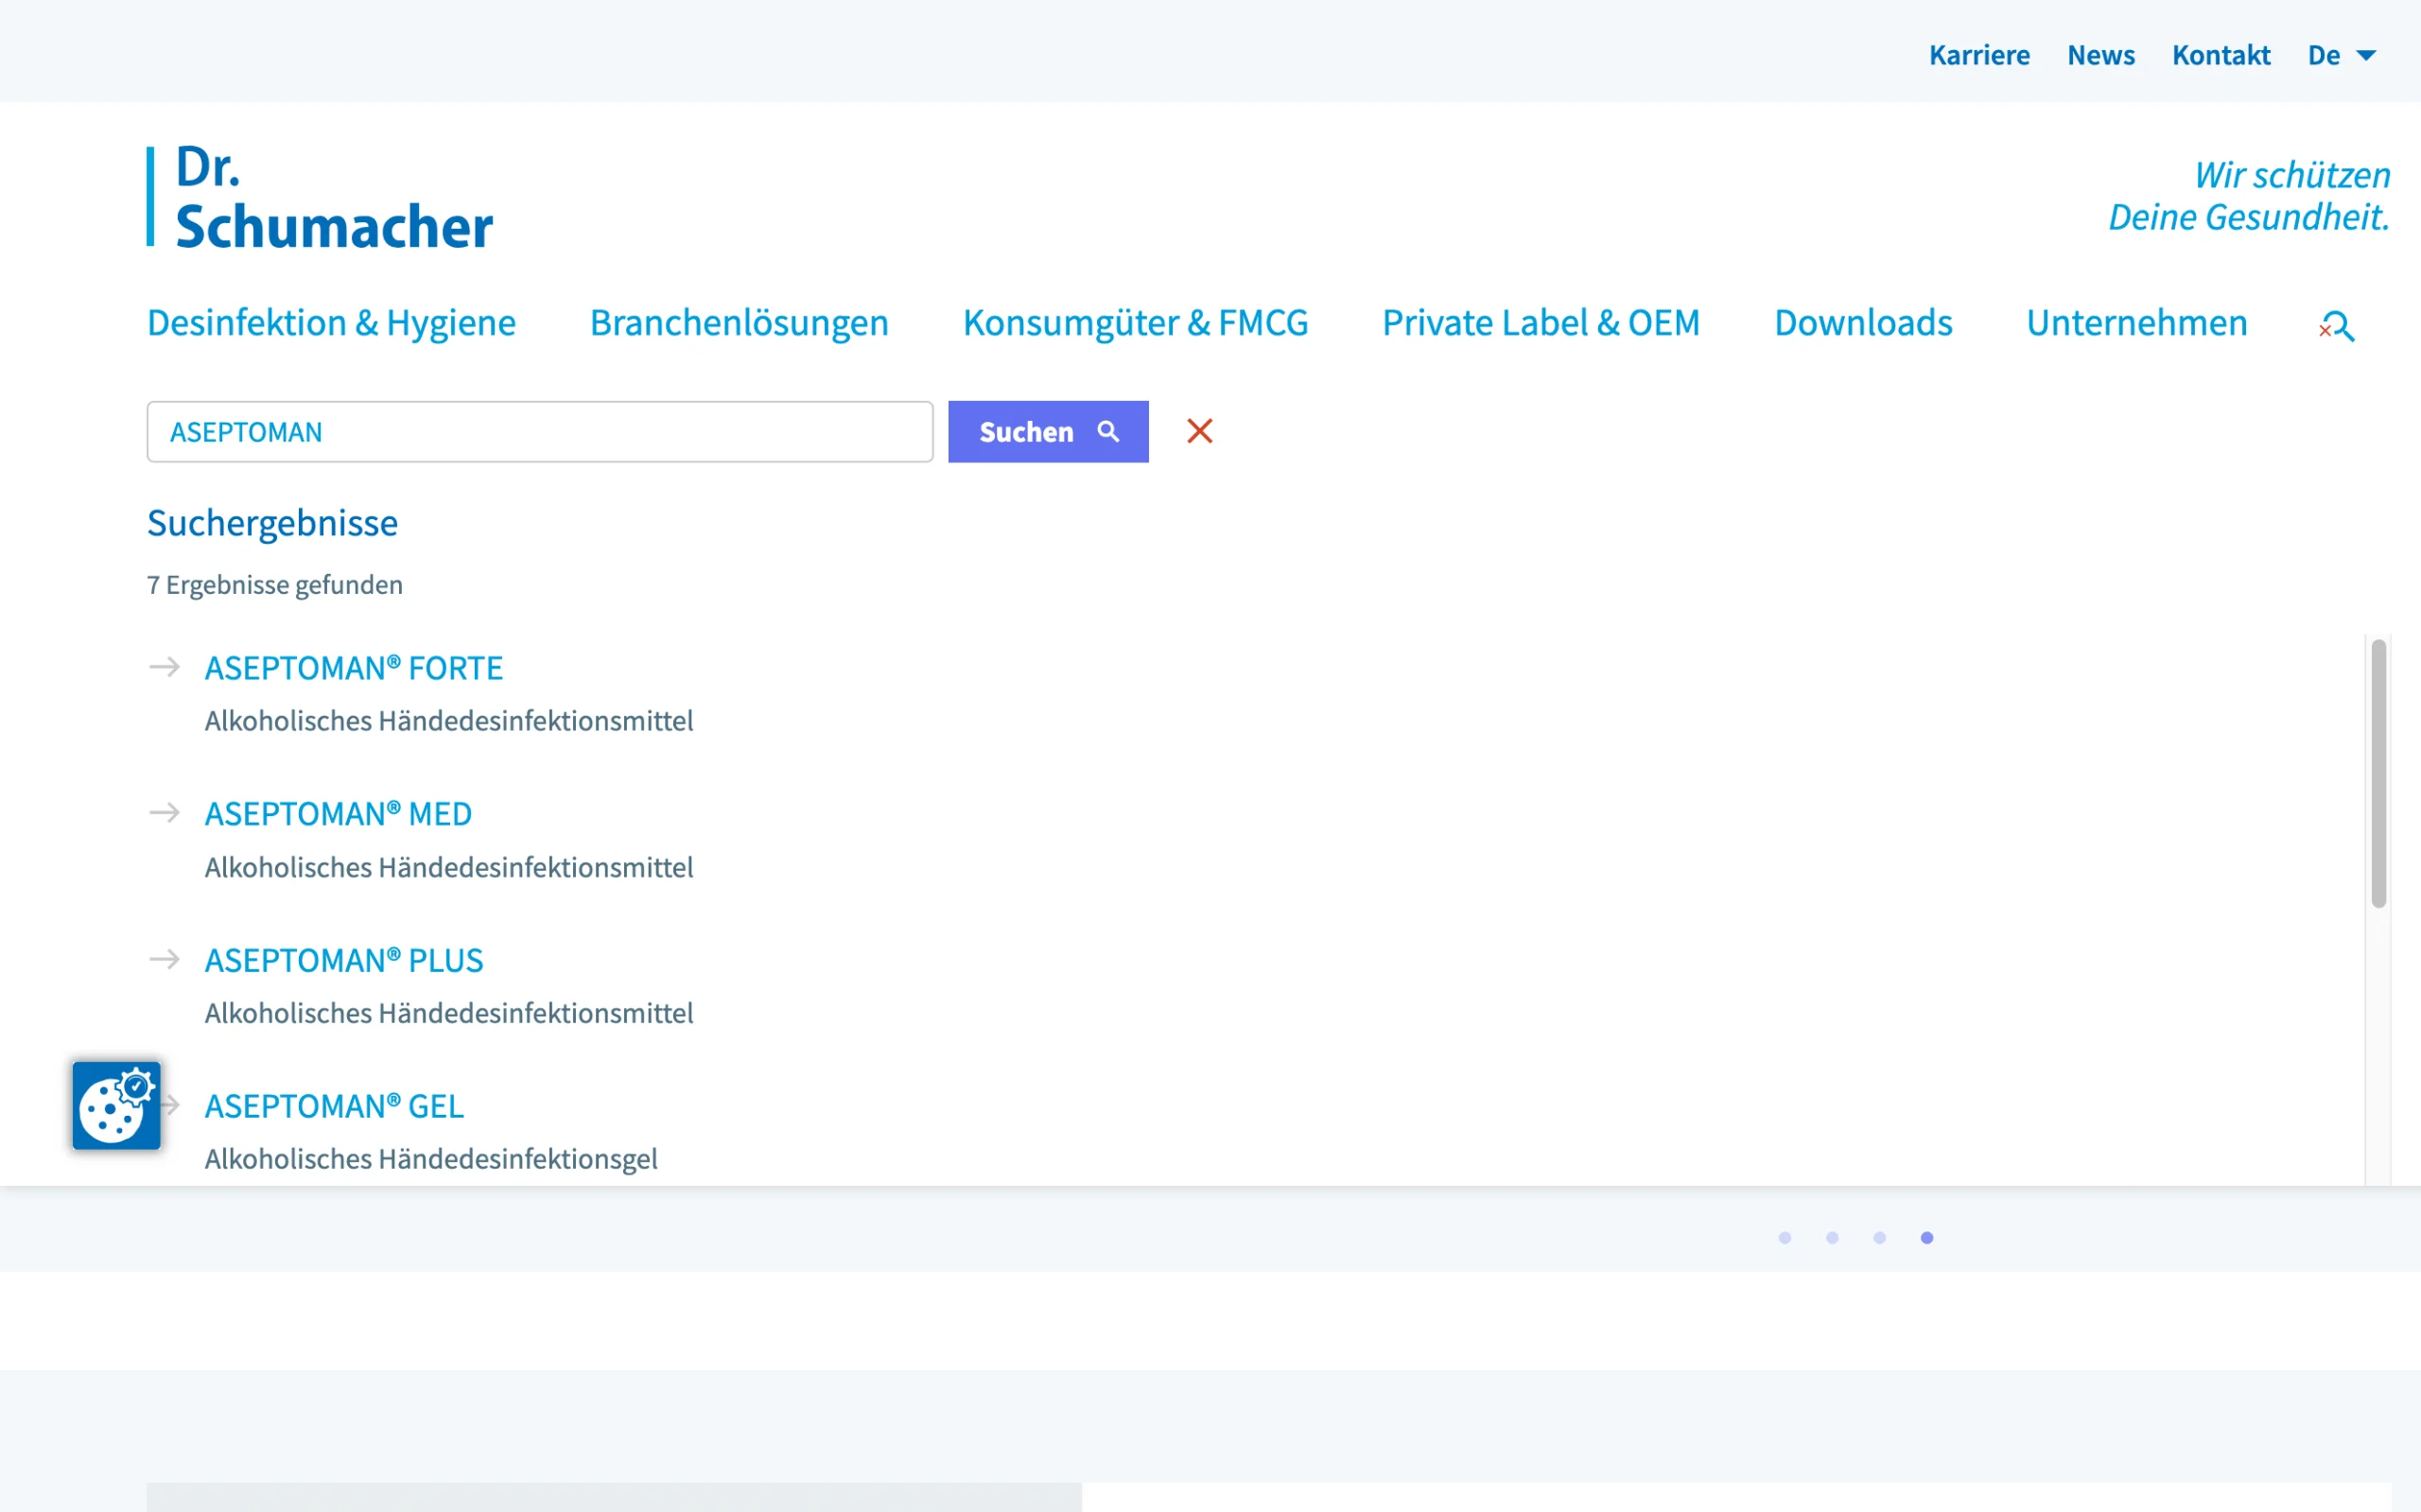Open the Branchenlösungen menu

point(739,323)
